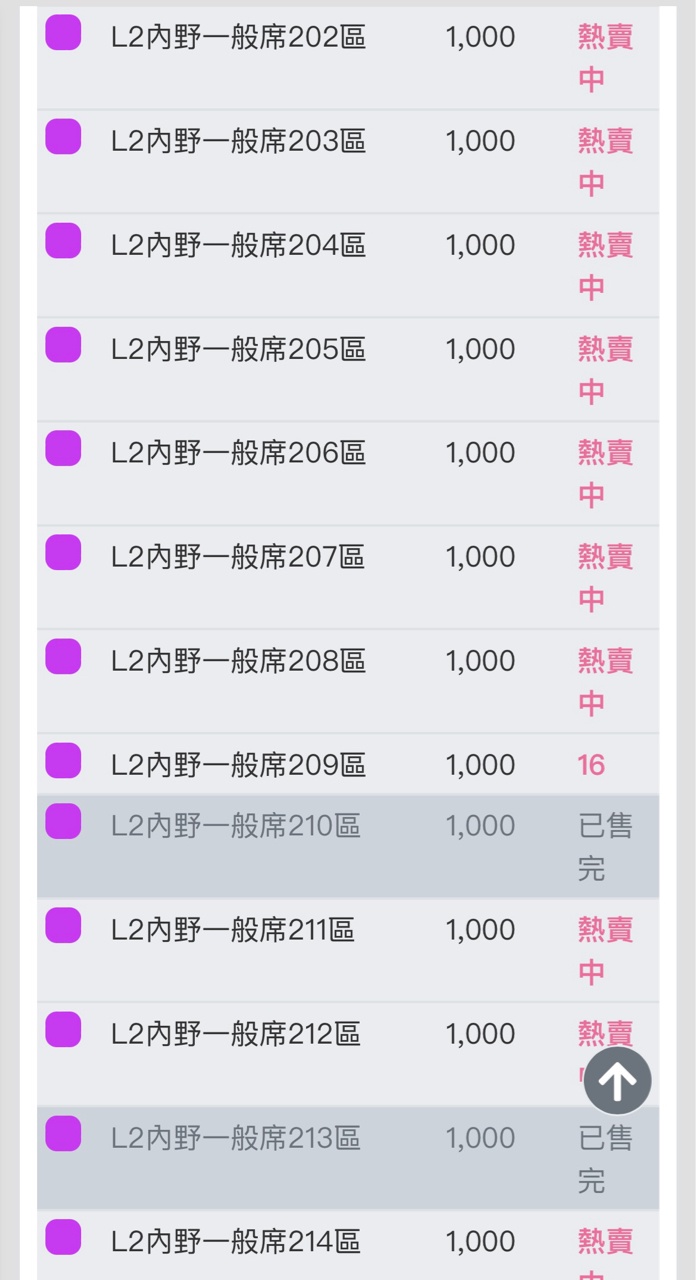The width and height of the screenshot is (696, 1280).
Task: Click purple swatch beside 211區
Action: tap(63, 926)
